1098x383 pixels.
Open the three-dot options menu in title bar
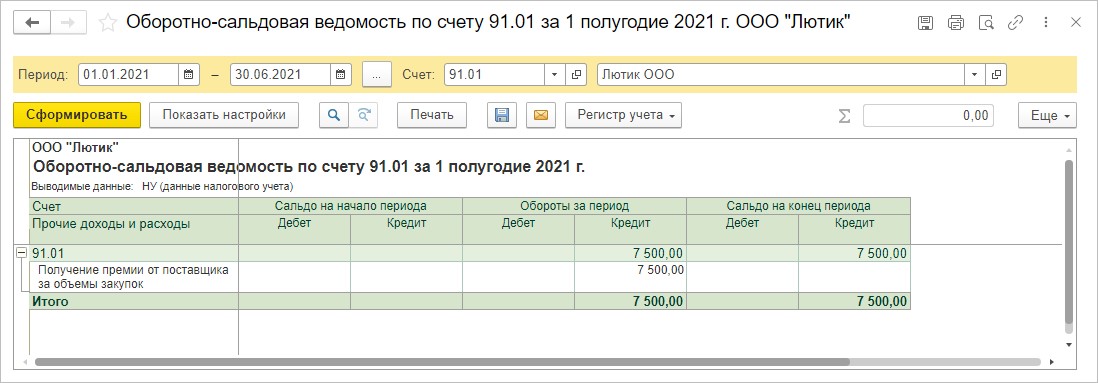pos(1045,23)
